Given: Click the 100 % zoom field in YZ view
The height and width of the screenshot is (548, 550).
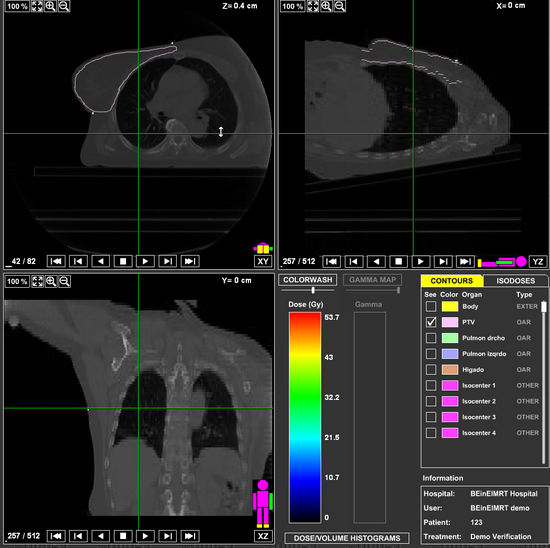Looking at the screenshot, I should tap(293, 6).
